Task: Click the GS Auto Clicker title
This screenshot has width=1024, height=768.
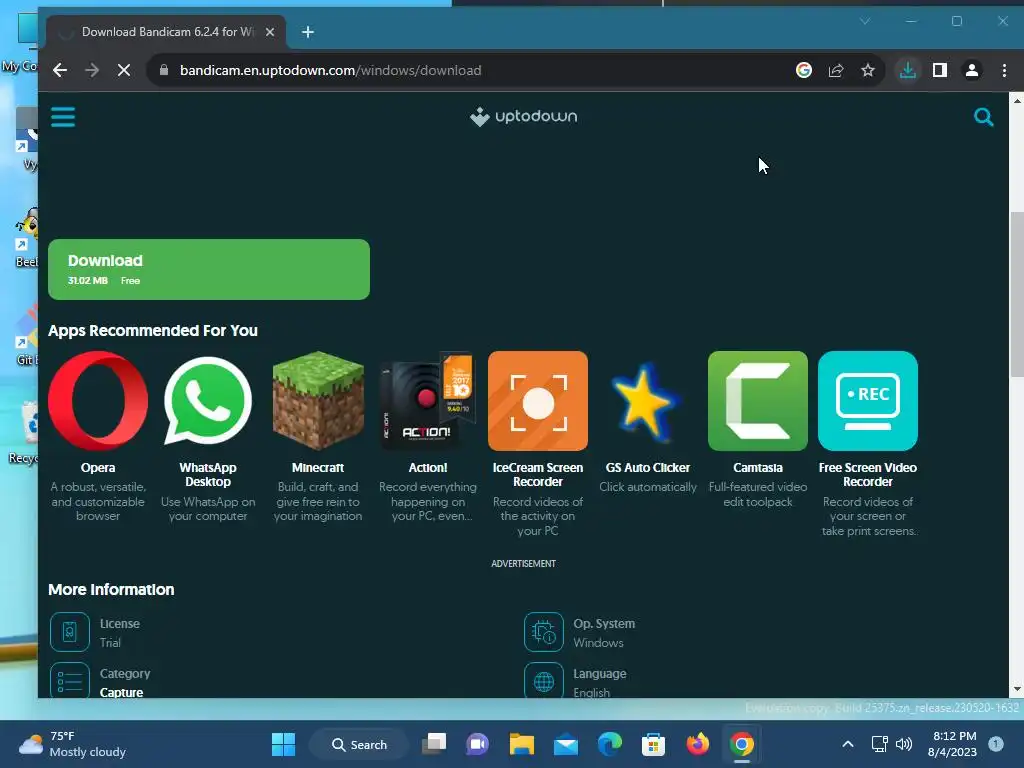Action: pyautogui.click(x=647, y=468)
